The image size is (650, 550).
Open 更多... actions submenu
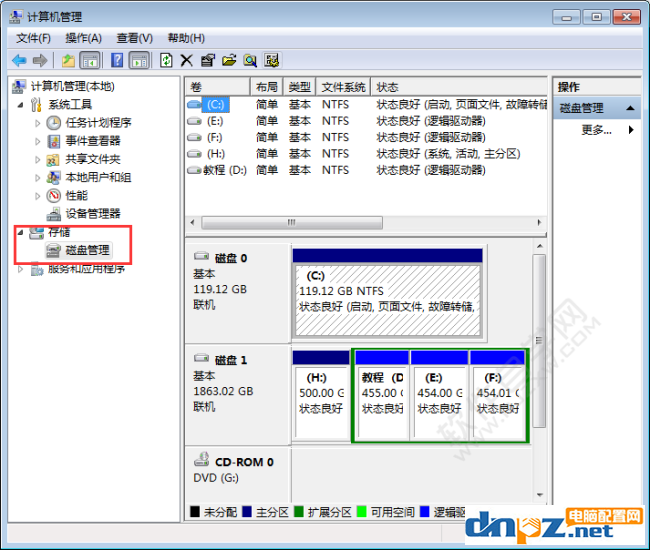pos(597,130)
